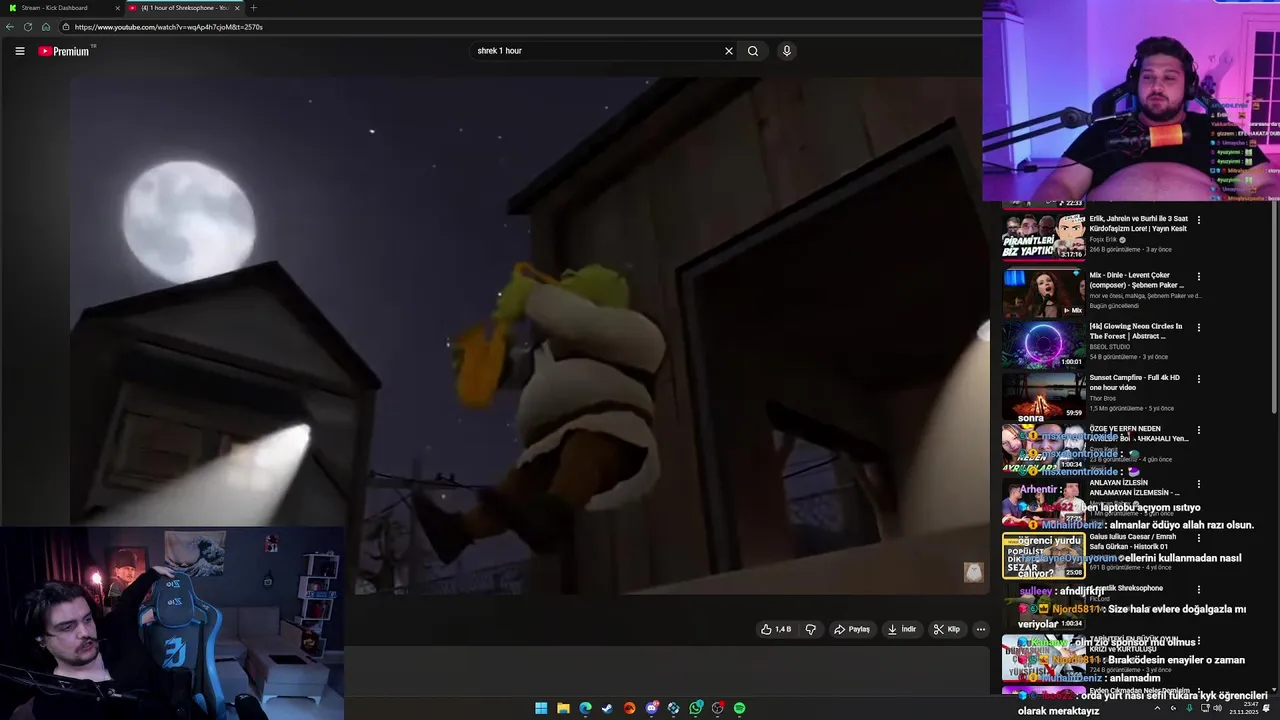The width and height of the screenshot is (1280, 720).
Task: Dislike the video with thumbs-down
Action: (x=811, y=629)
